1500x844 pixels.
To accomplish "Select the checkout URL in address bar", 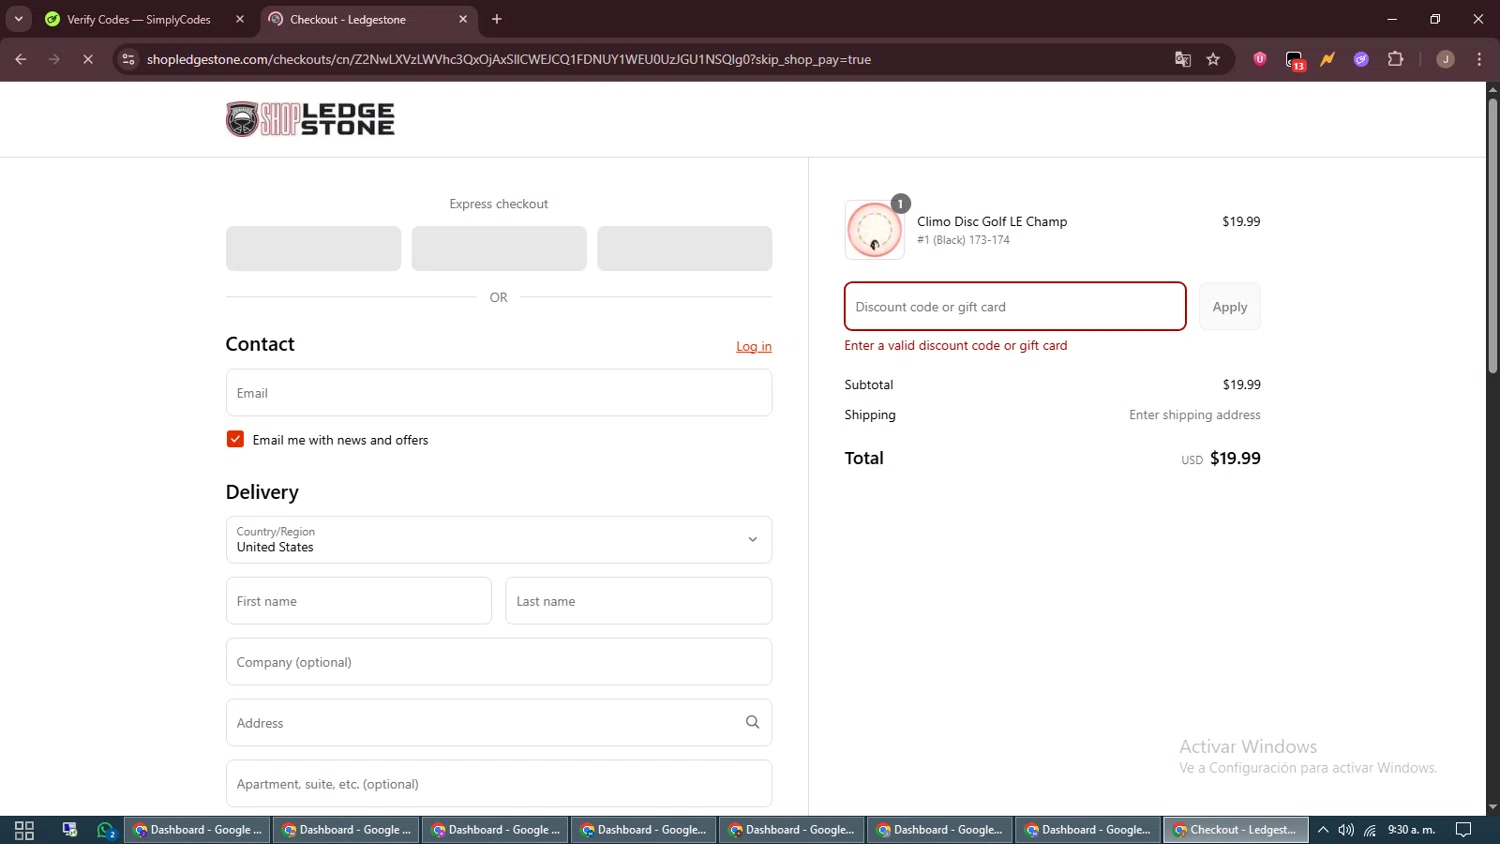I will [508, 59].
